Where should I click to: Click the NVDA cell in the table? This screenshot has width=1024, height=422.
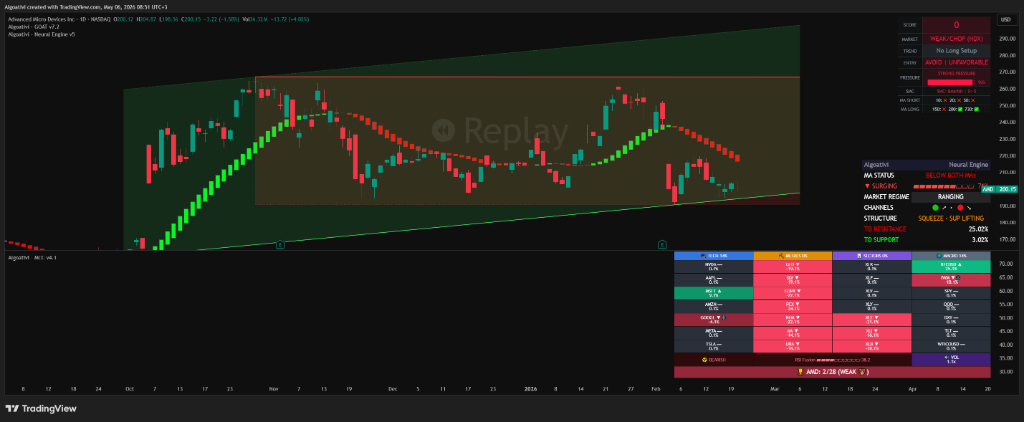pyautogui.click(x=713, y=267)
